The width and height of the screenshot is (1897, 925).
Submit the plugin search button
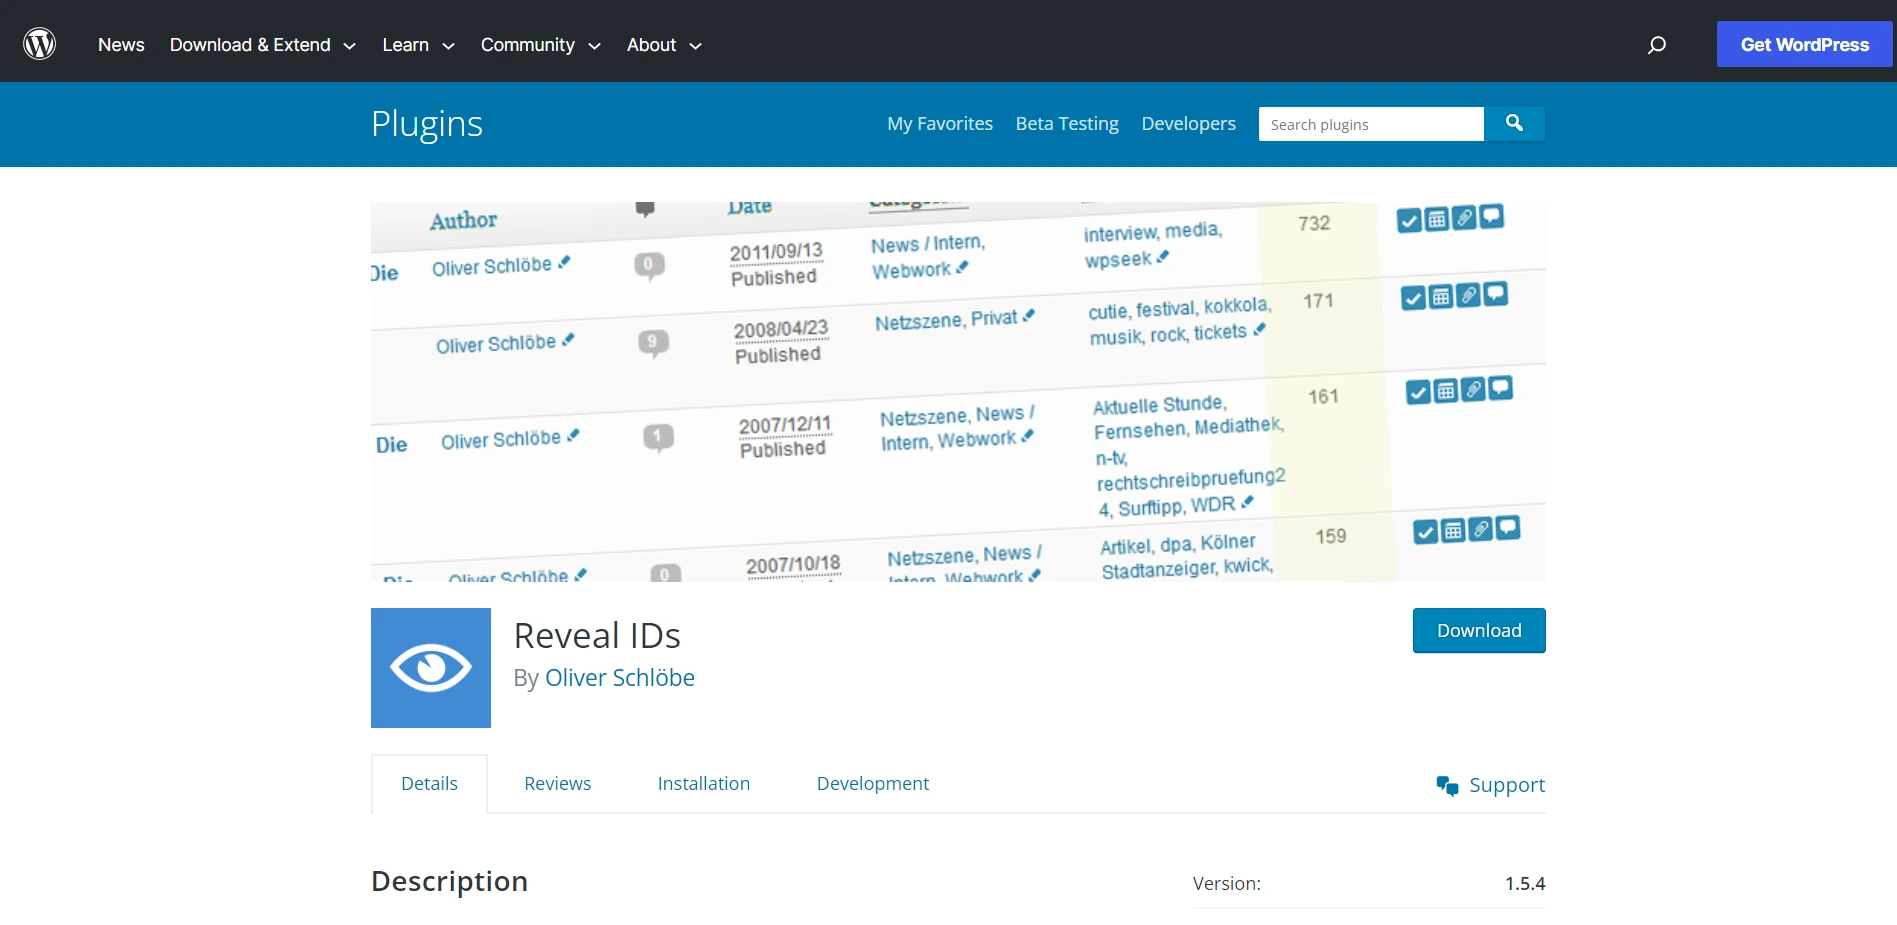point(1514,123)
